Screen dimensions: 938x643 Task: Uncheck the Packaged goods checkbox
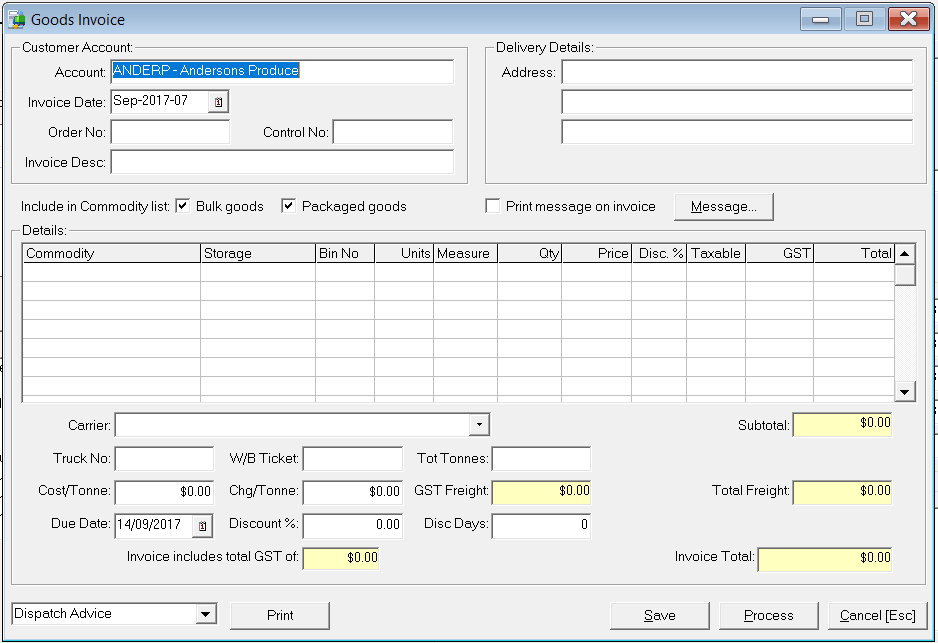click(x=288, y=206)
